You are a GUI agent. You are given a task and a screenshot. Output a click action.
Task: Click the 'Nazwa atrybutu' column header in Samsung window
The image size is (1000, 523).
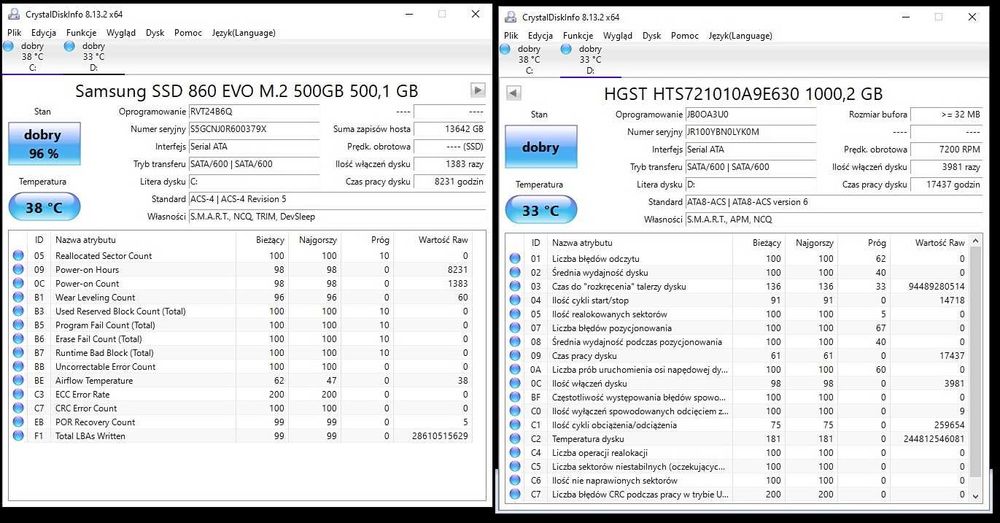pos(143,240)
